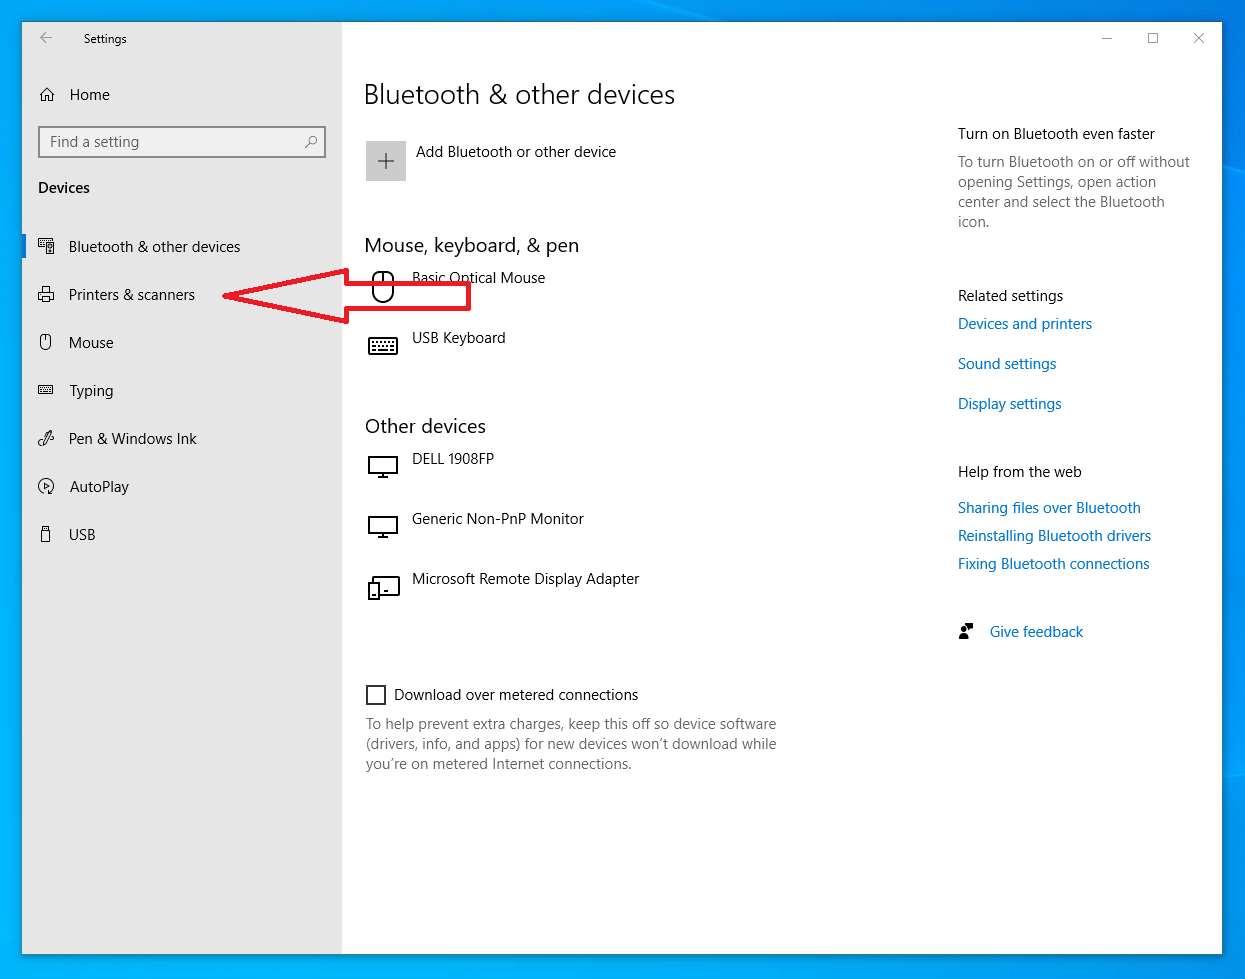1245x979 pixels.
Task: Click the back arrow in Settings
Action: tap(46, 38)
